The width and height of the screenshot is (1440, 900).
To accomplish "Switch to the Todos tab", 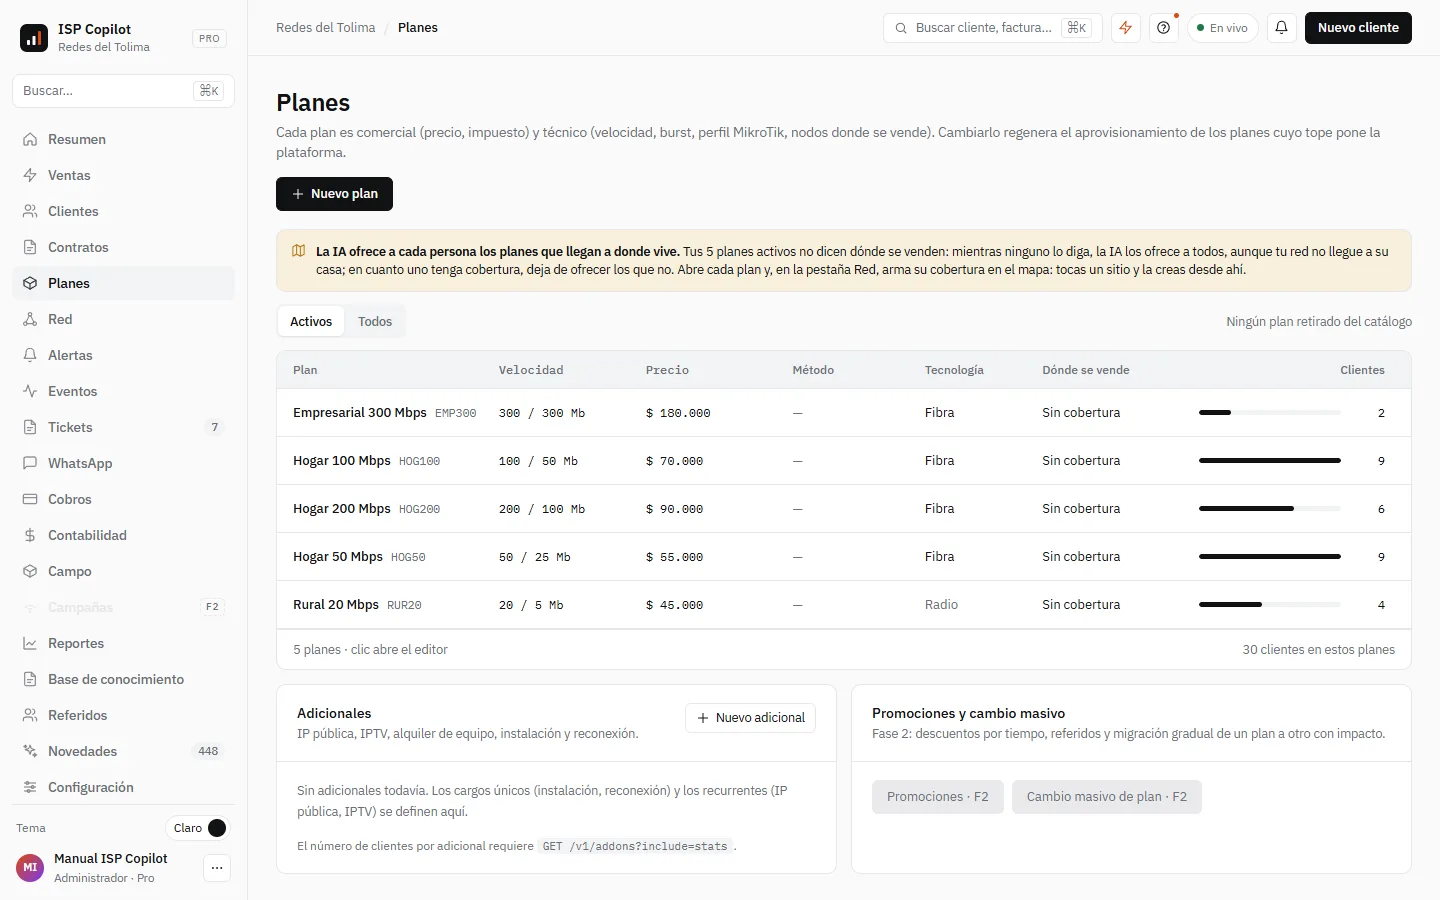I will (x=375, y=321).
